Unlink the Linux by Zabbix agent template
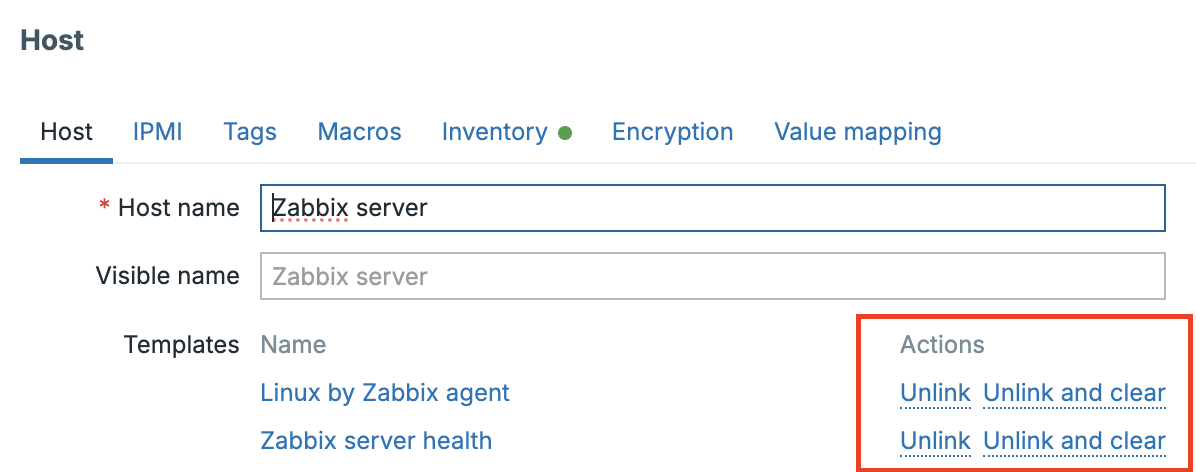 point(935,393)
